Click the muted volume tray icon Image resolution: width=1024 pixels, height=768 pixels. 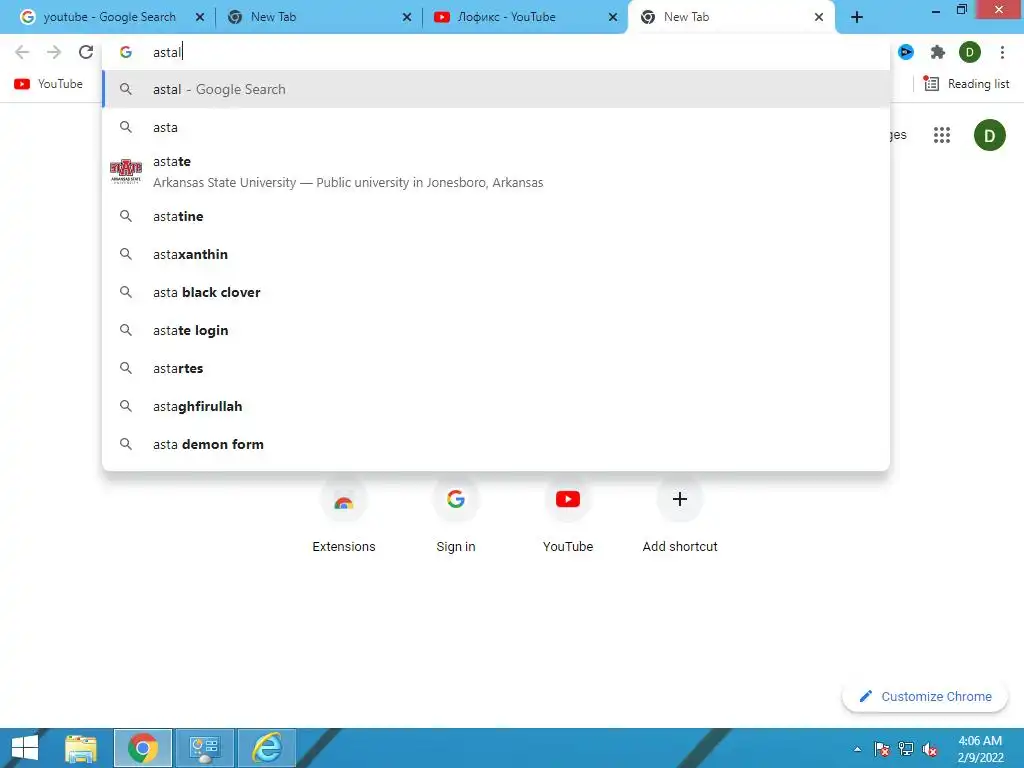point(930,749)
